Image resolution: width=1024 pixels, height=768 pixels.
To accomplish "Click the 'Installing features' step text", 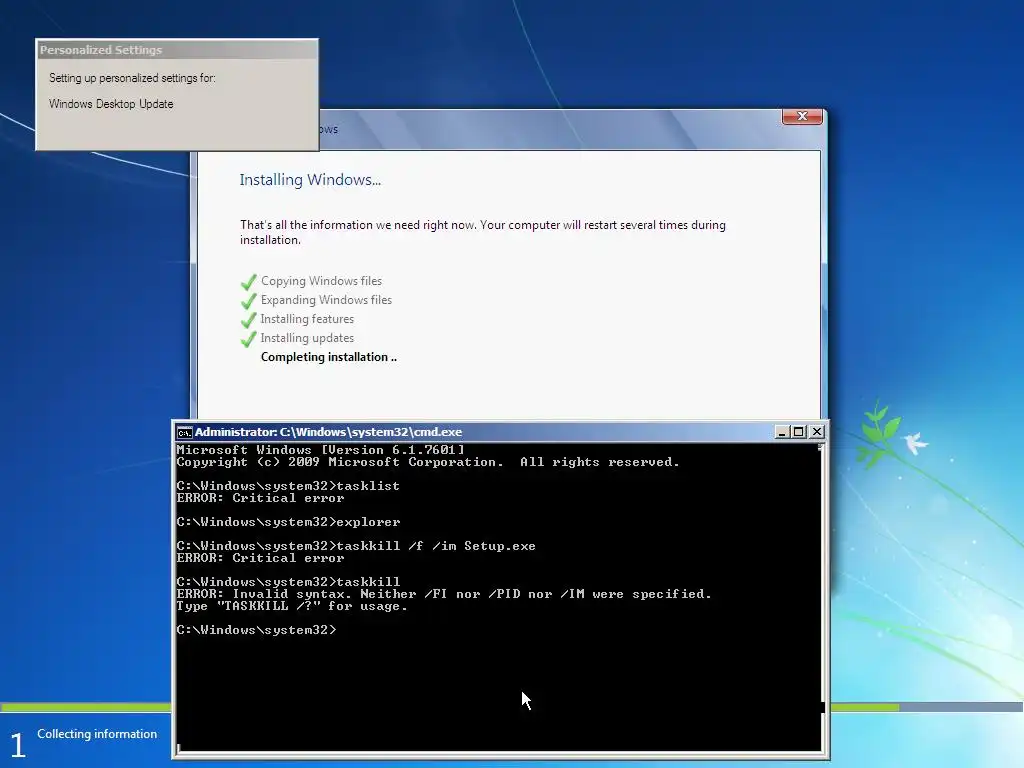I will 307,319.
